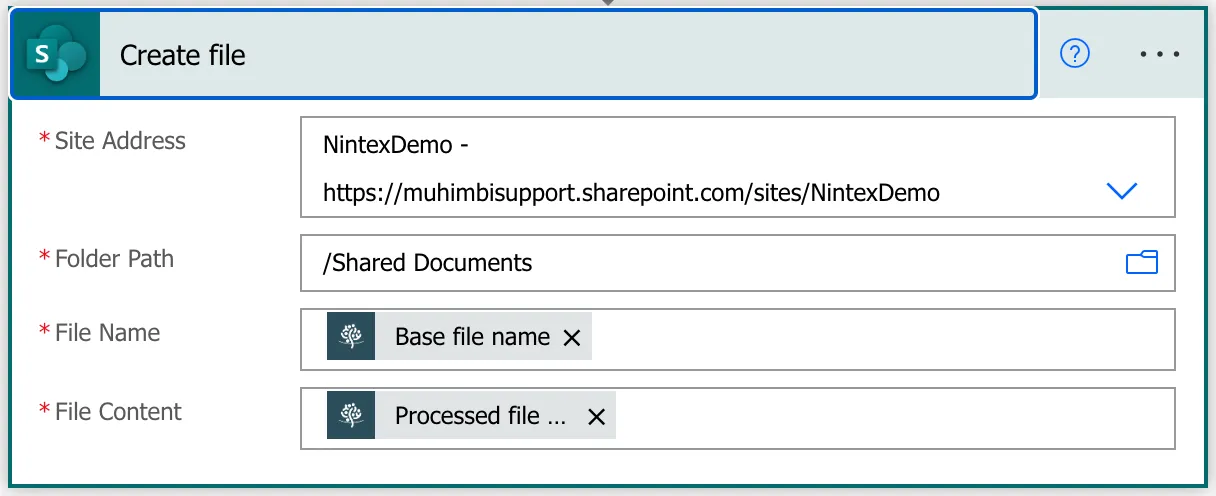Click the File Content label

[x=118, y=412]
